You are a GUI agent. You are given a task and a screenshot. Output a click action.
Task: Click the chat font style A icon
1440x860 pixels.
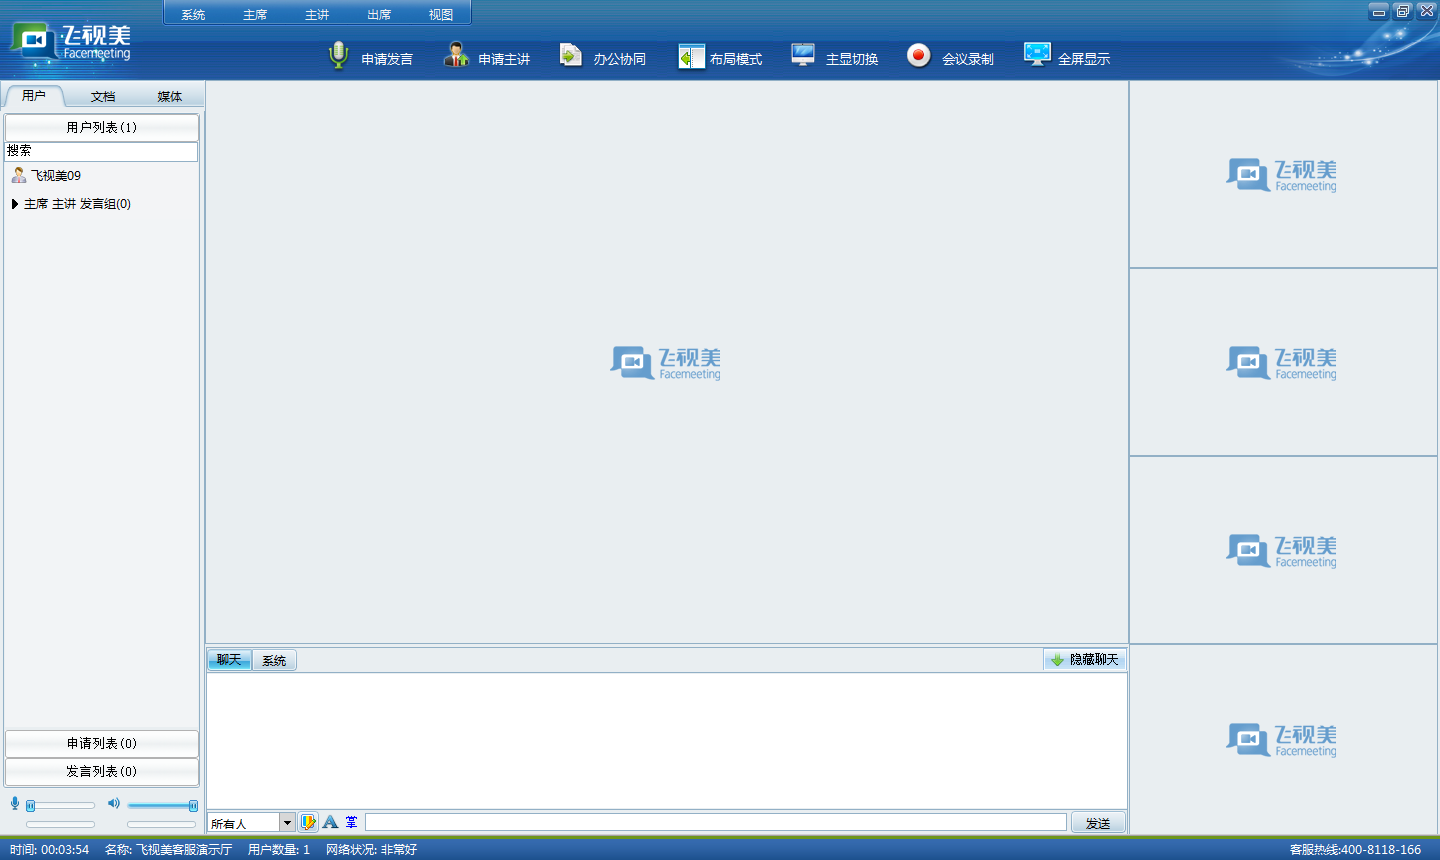coord(330,822)
